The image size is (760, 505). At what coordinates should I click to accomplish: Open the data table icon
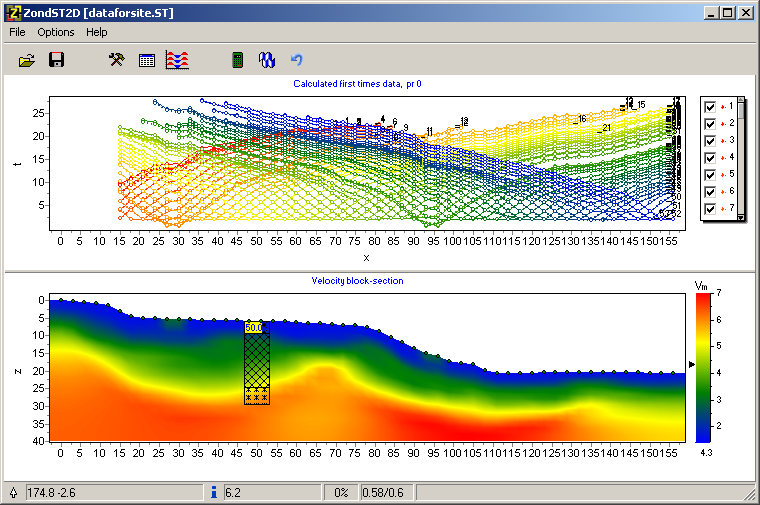point(147,60)
